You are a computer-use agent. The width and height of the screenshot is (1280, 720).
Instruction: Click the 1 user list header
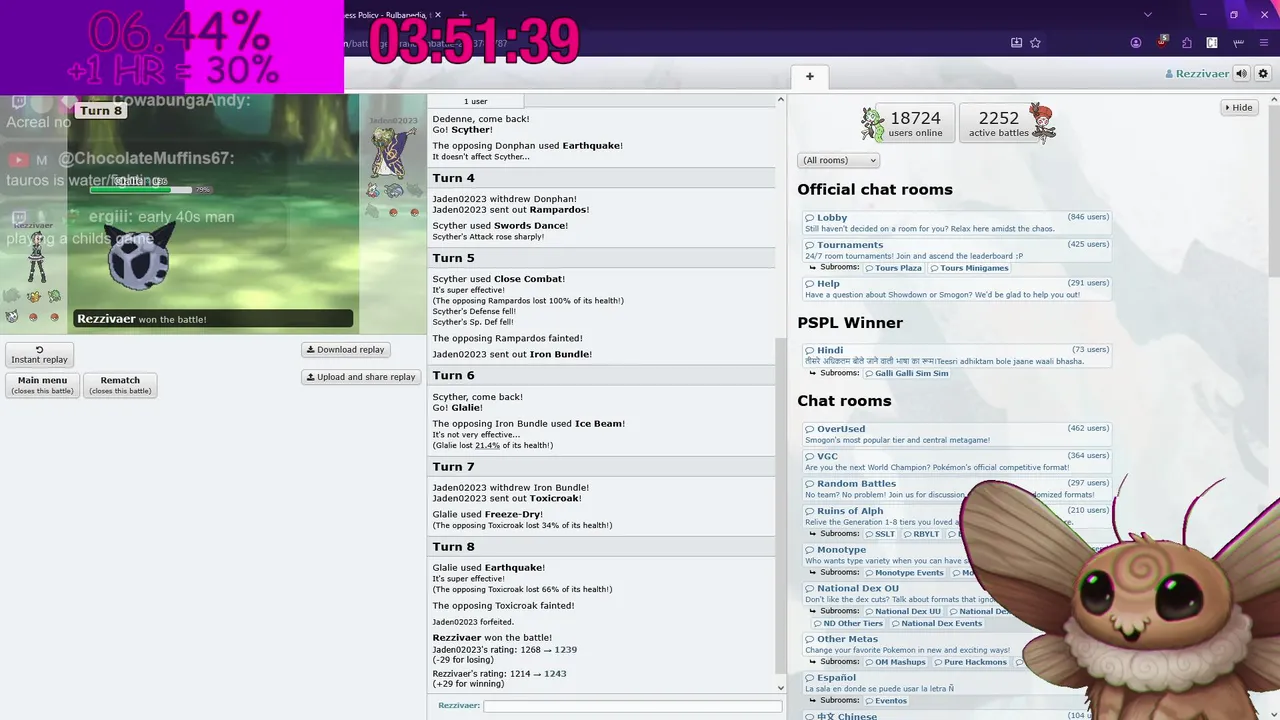476,101
